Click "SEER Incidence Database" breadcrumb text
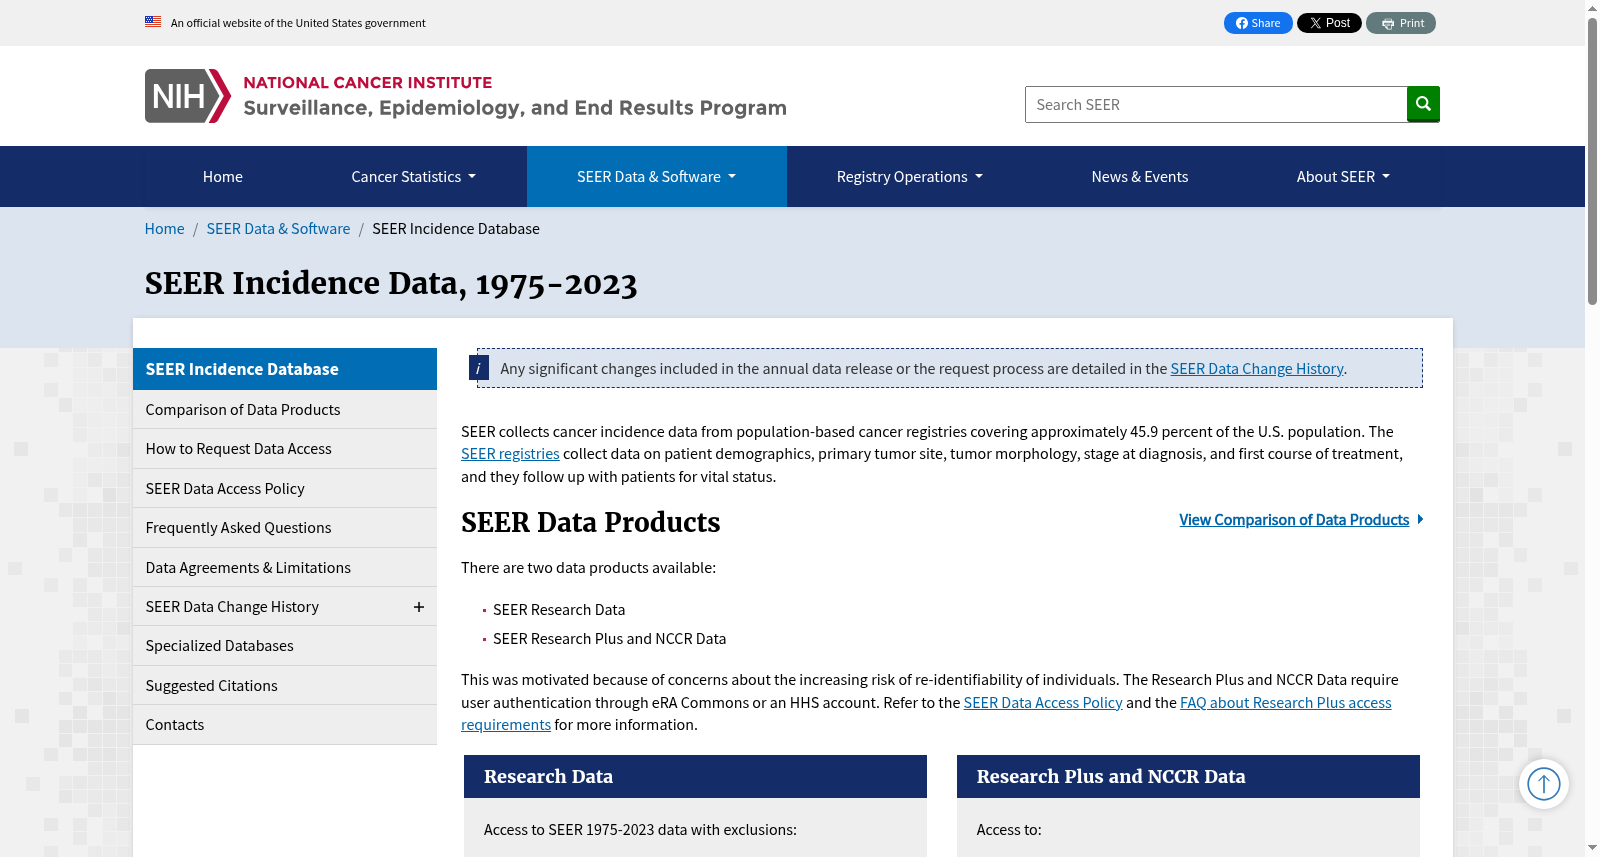The width and height of the screenshot is (1600, 857). click(x=456, y=229)
